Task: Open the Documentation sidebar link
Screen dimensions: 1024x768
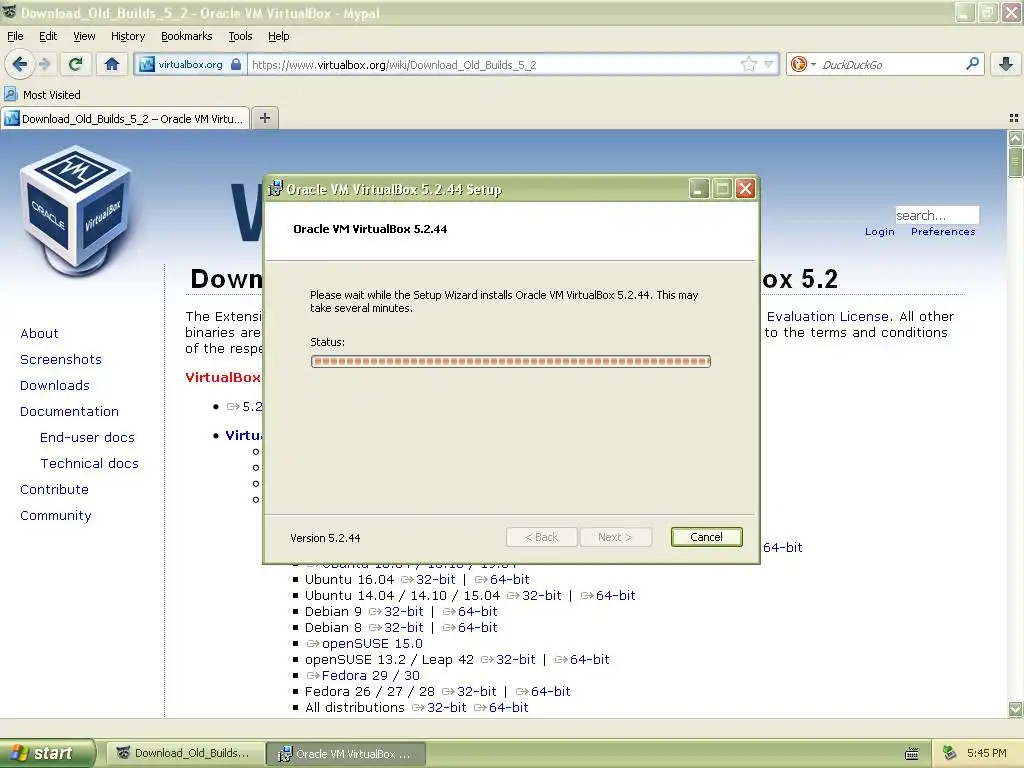Action: 69,411
